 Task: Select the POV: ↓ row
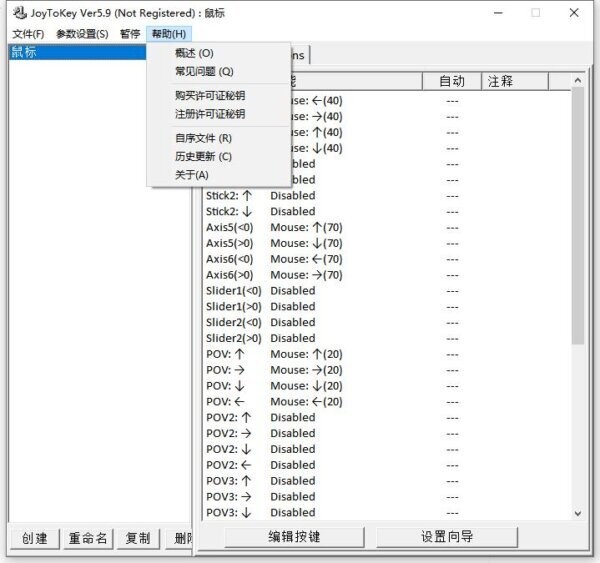click(x=386, y=386)
